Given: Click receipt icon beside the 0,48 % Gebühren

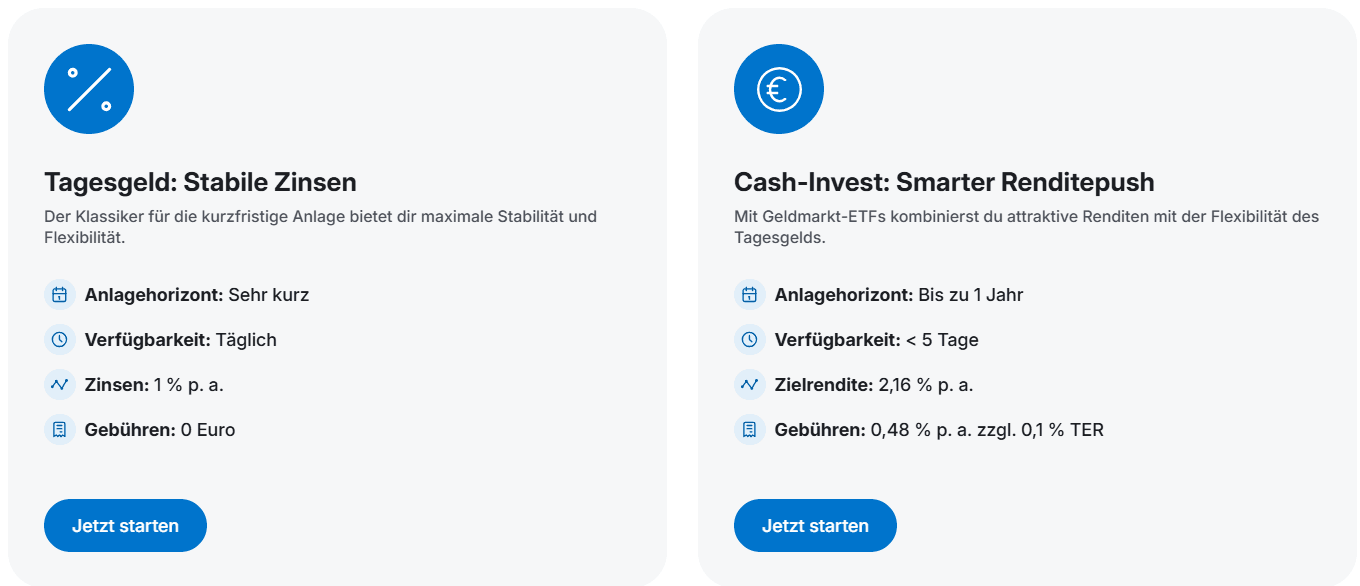Looking at the screenshot, I should point(750,430).
